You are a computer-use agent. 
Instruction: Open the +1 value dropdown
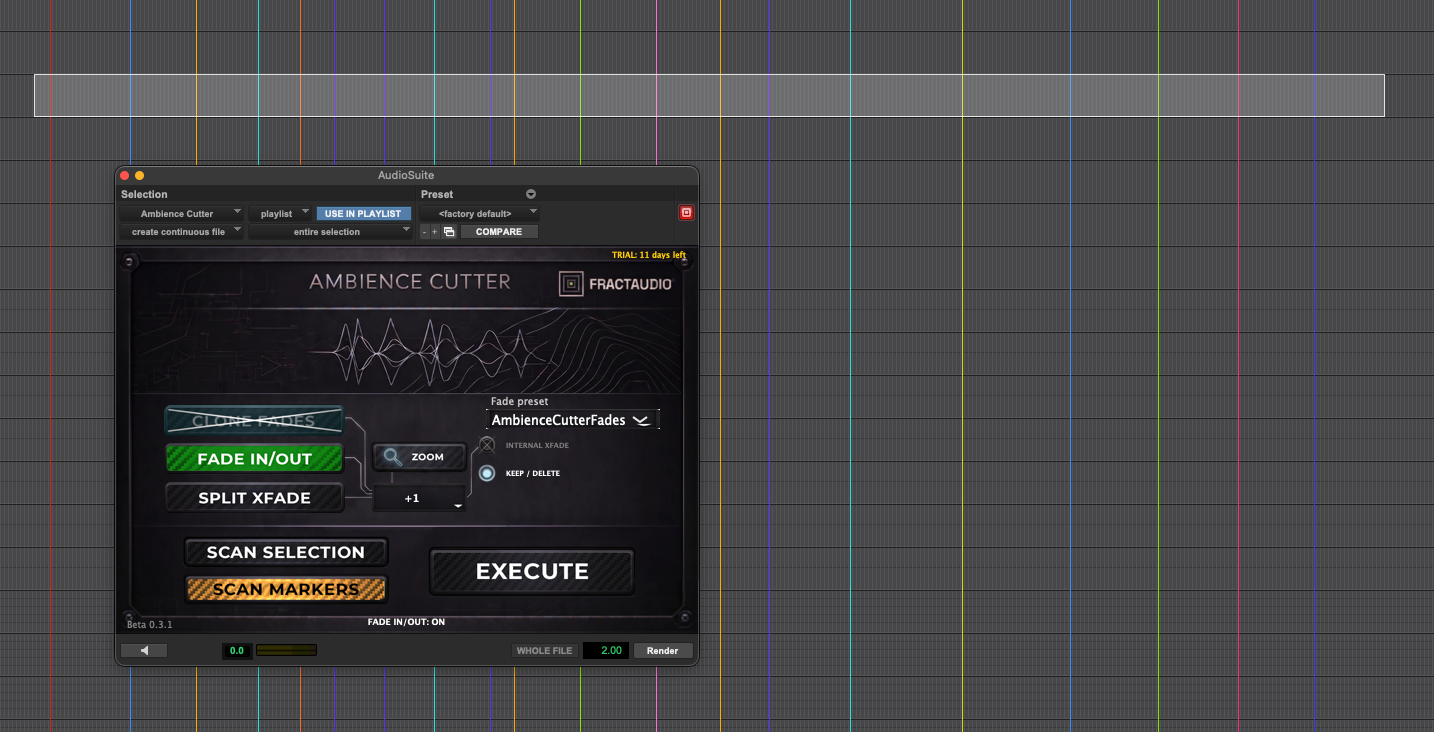419,498
